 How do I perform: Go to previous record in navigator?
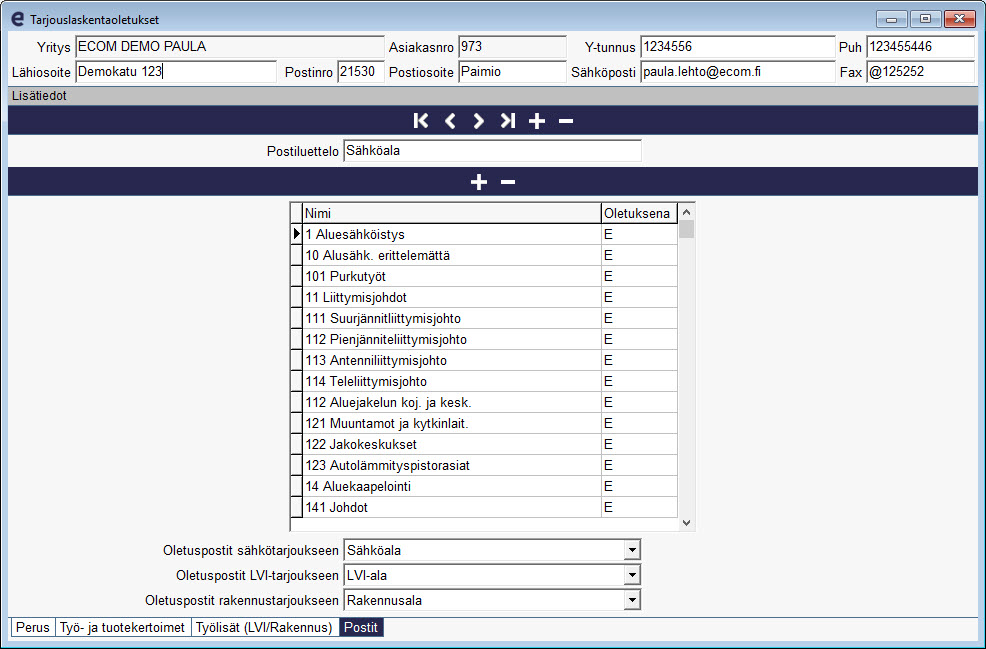click(450, 120)
